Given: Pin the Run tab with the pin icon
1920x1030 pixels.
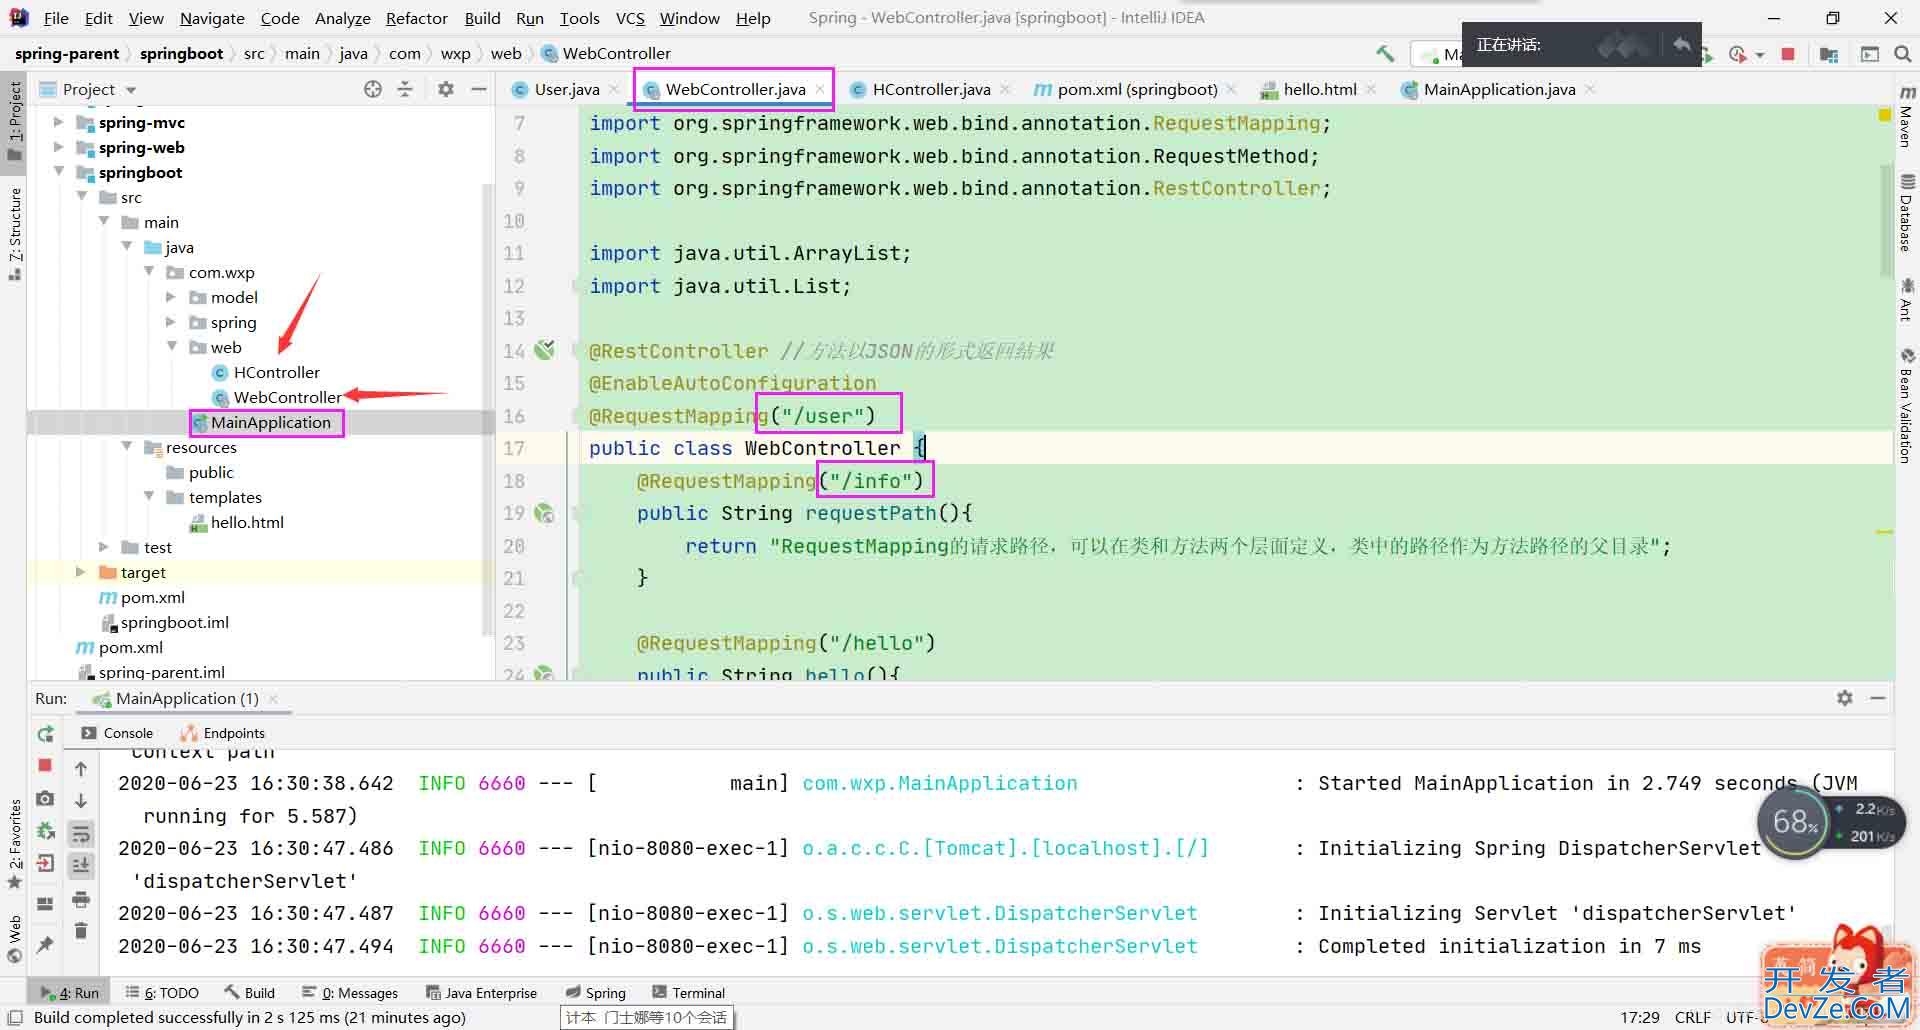Looking at the screenshot, I should pyautogui.click(x=45, y=945).
